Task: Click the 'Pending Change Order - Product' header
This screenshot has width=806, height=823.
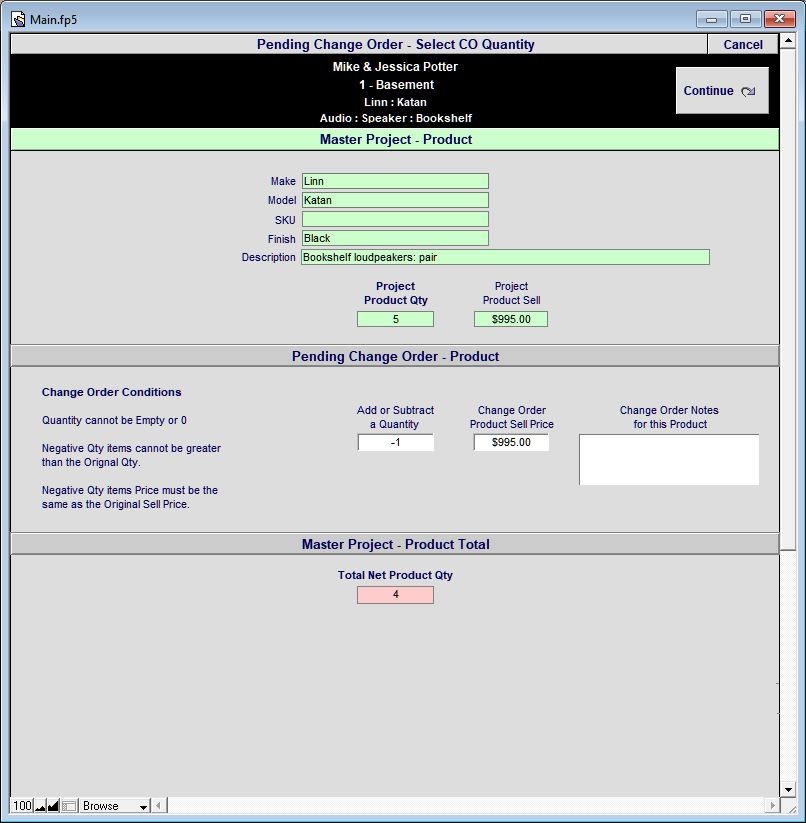Action: 395,356
